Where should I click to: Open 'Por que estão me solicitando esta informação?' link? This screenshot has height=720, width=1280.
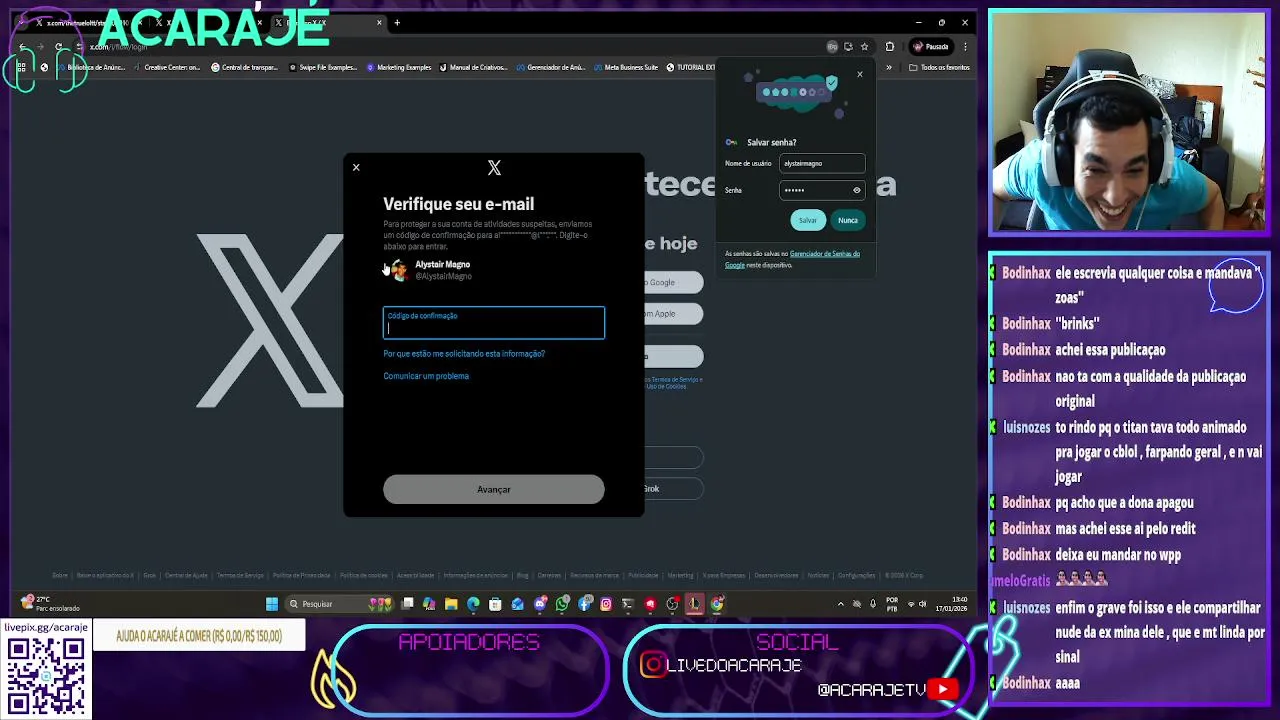tap(464, 354)
